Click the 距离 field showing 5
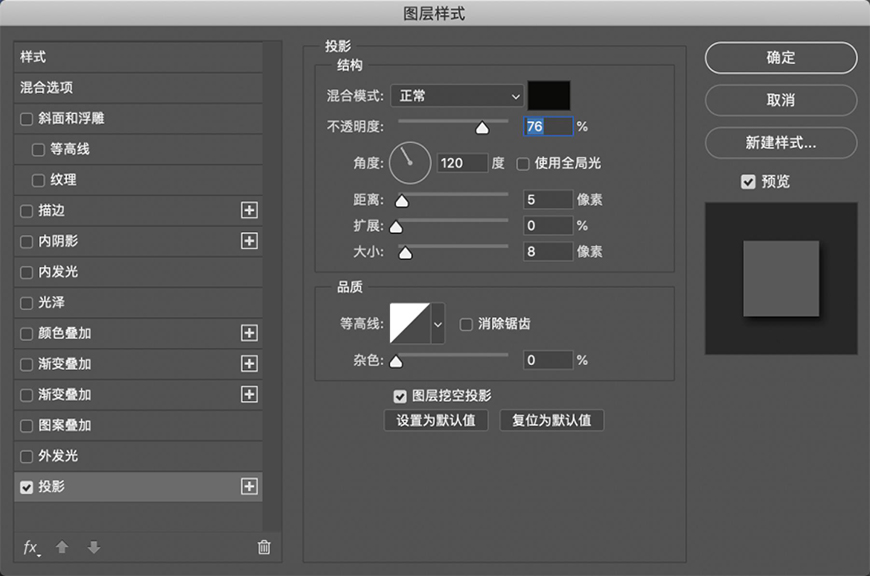 [548, 199]
